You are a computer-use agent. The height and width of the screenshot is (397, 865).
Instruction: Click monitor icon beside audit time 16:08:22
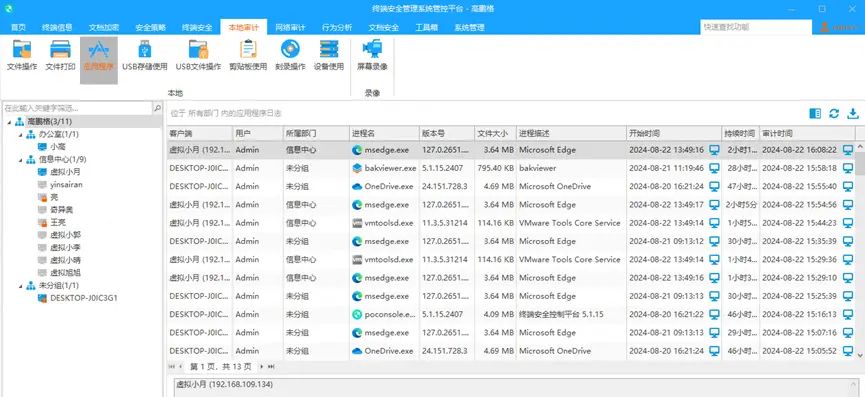coord(848,150)
